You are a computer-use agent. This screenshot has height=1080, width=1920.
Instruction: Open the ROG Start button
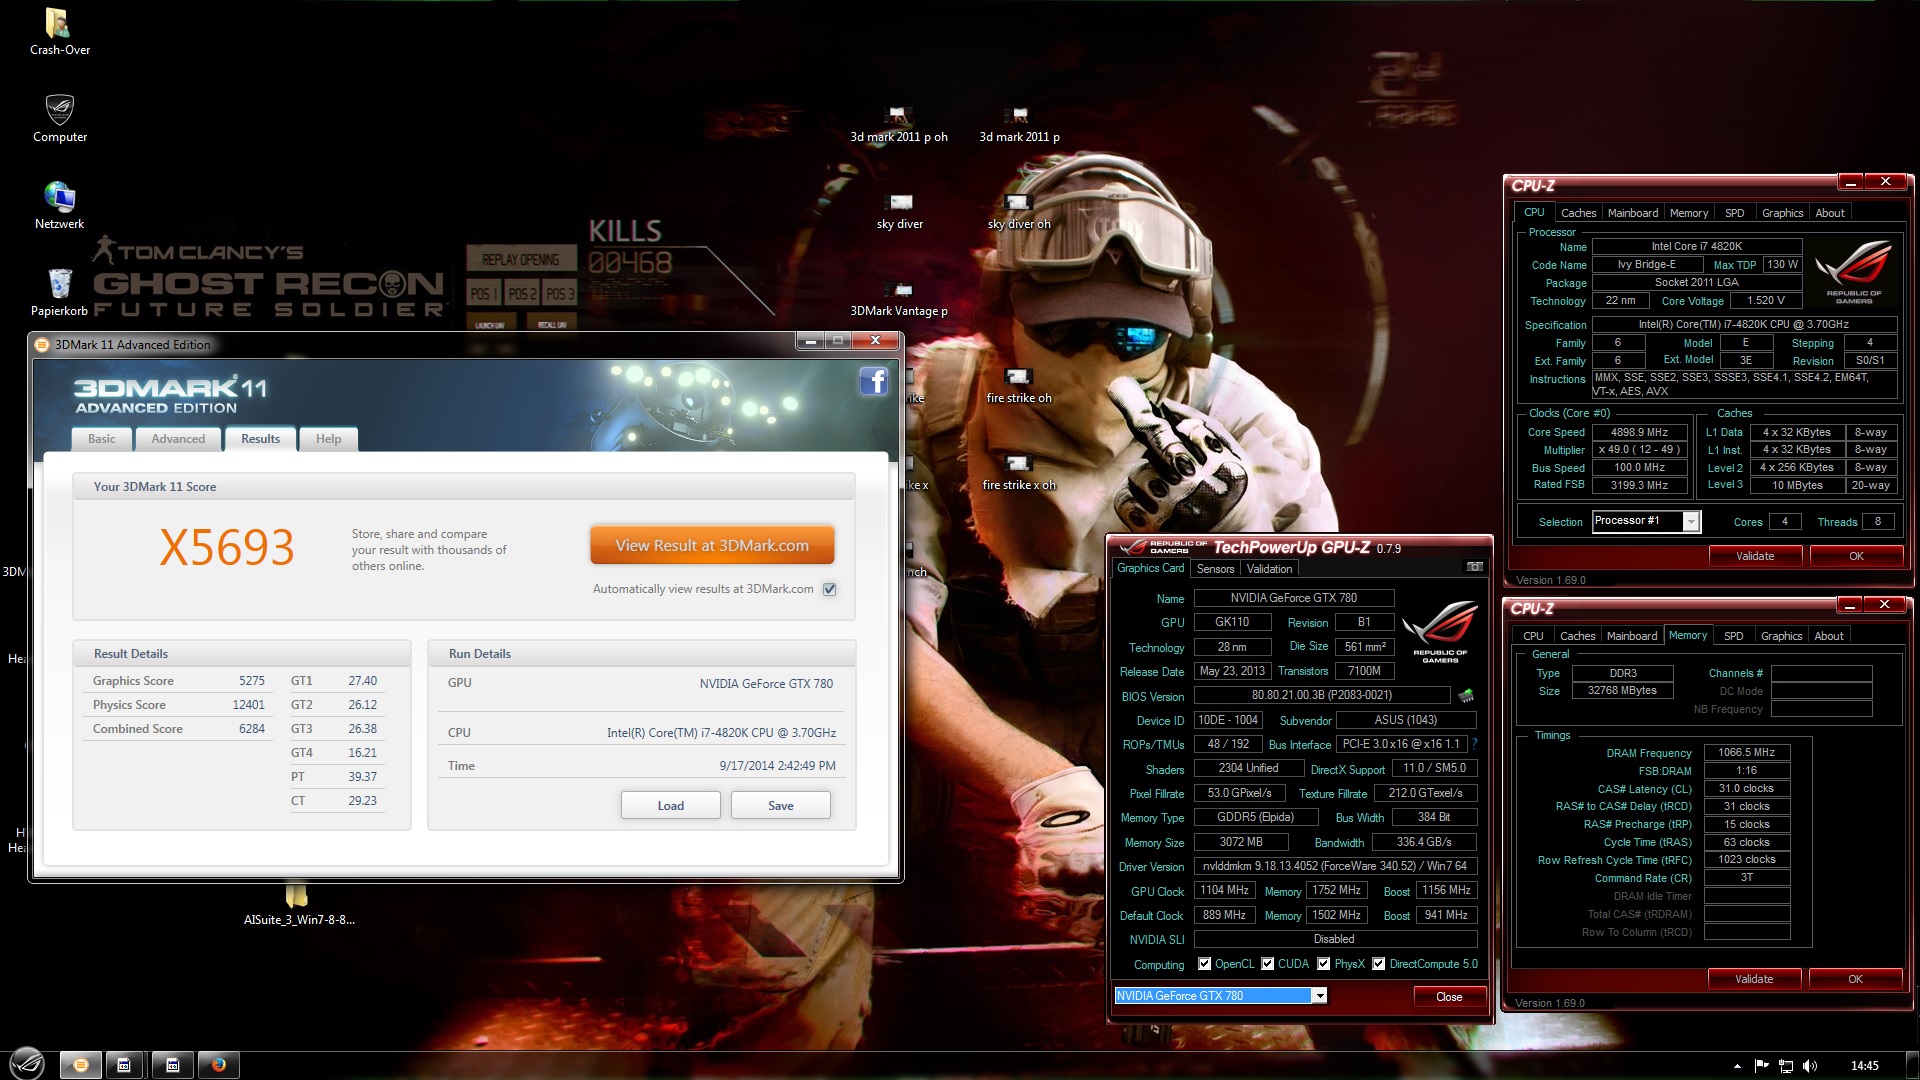point(27,1064)
